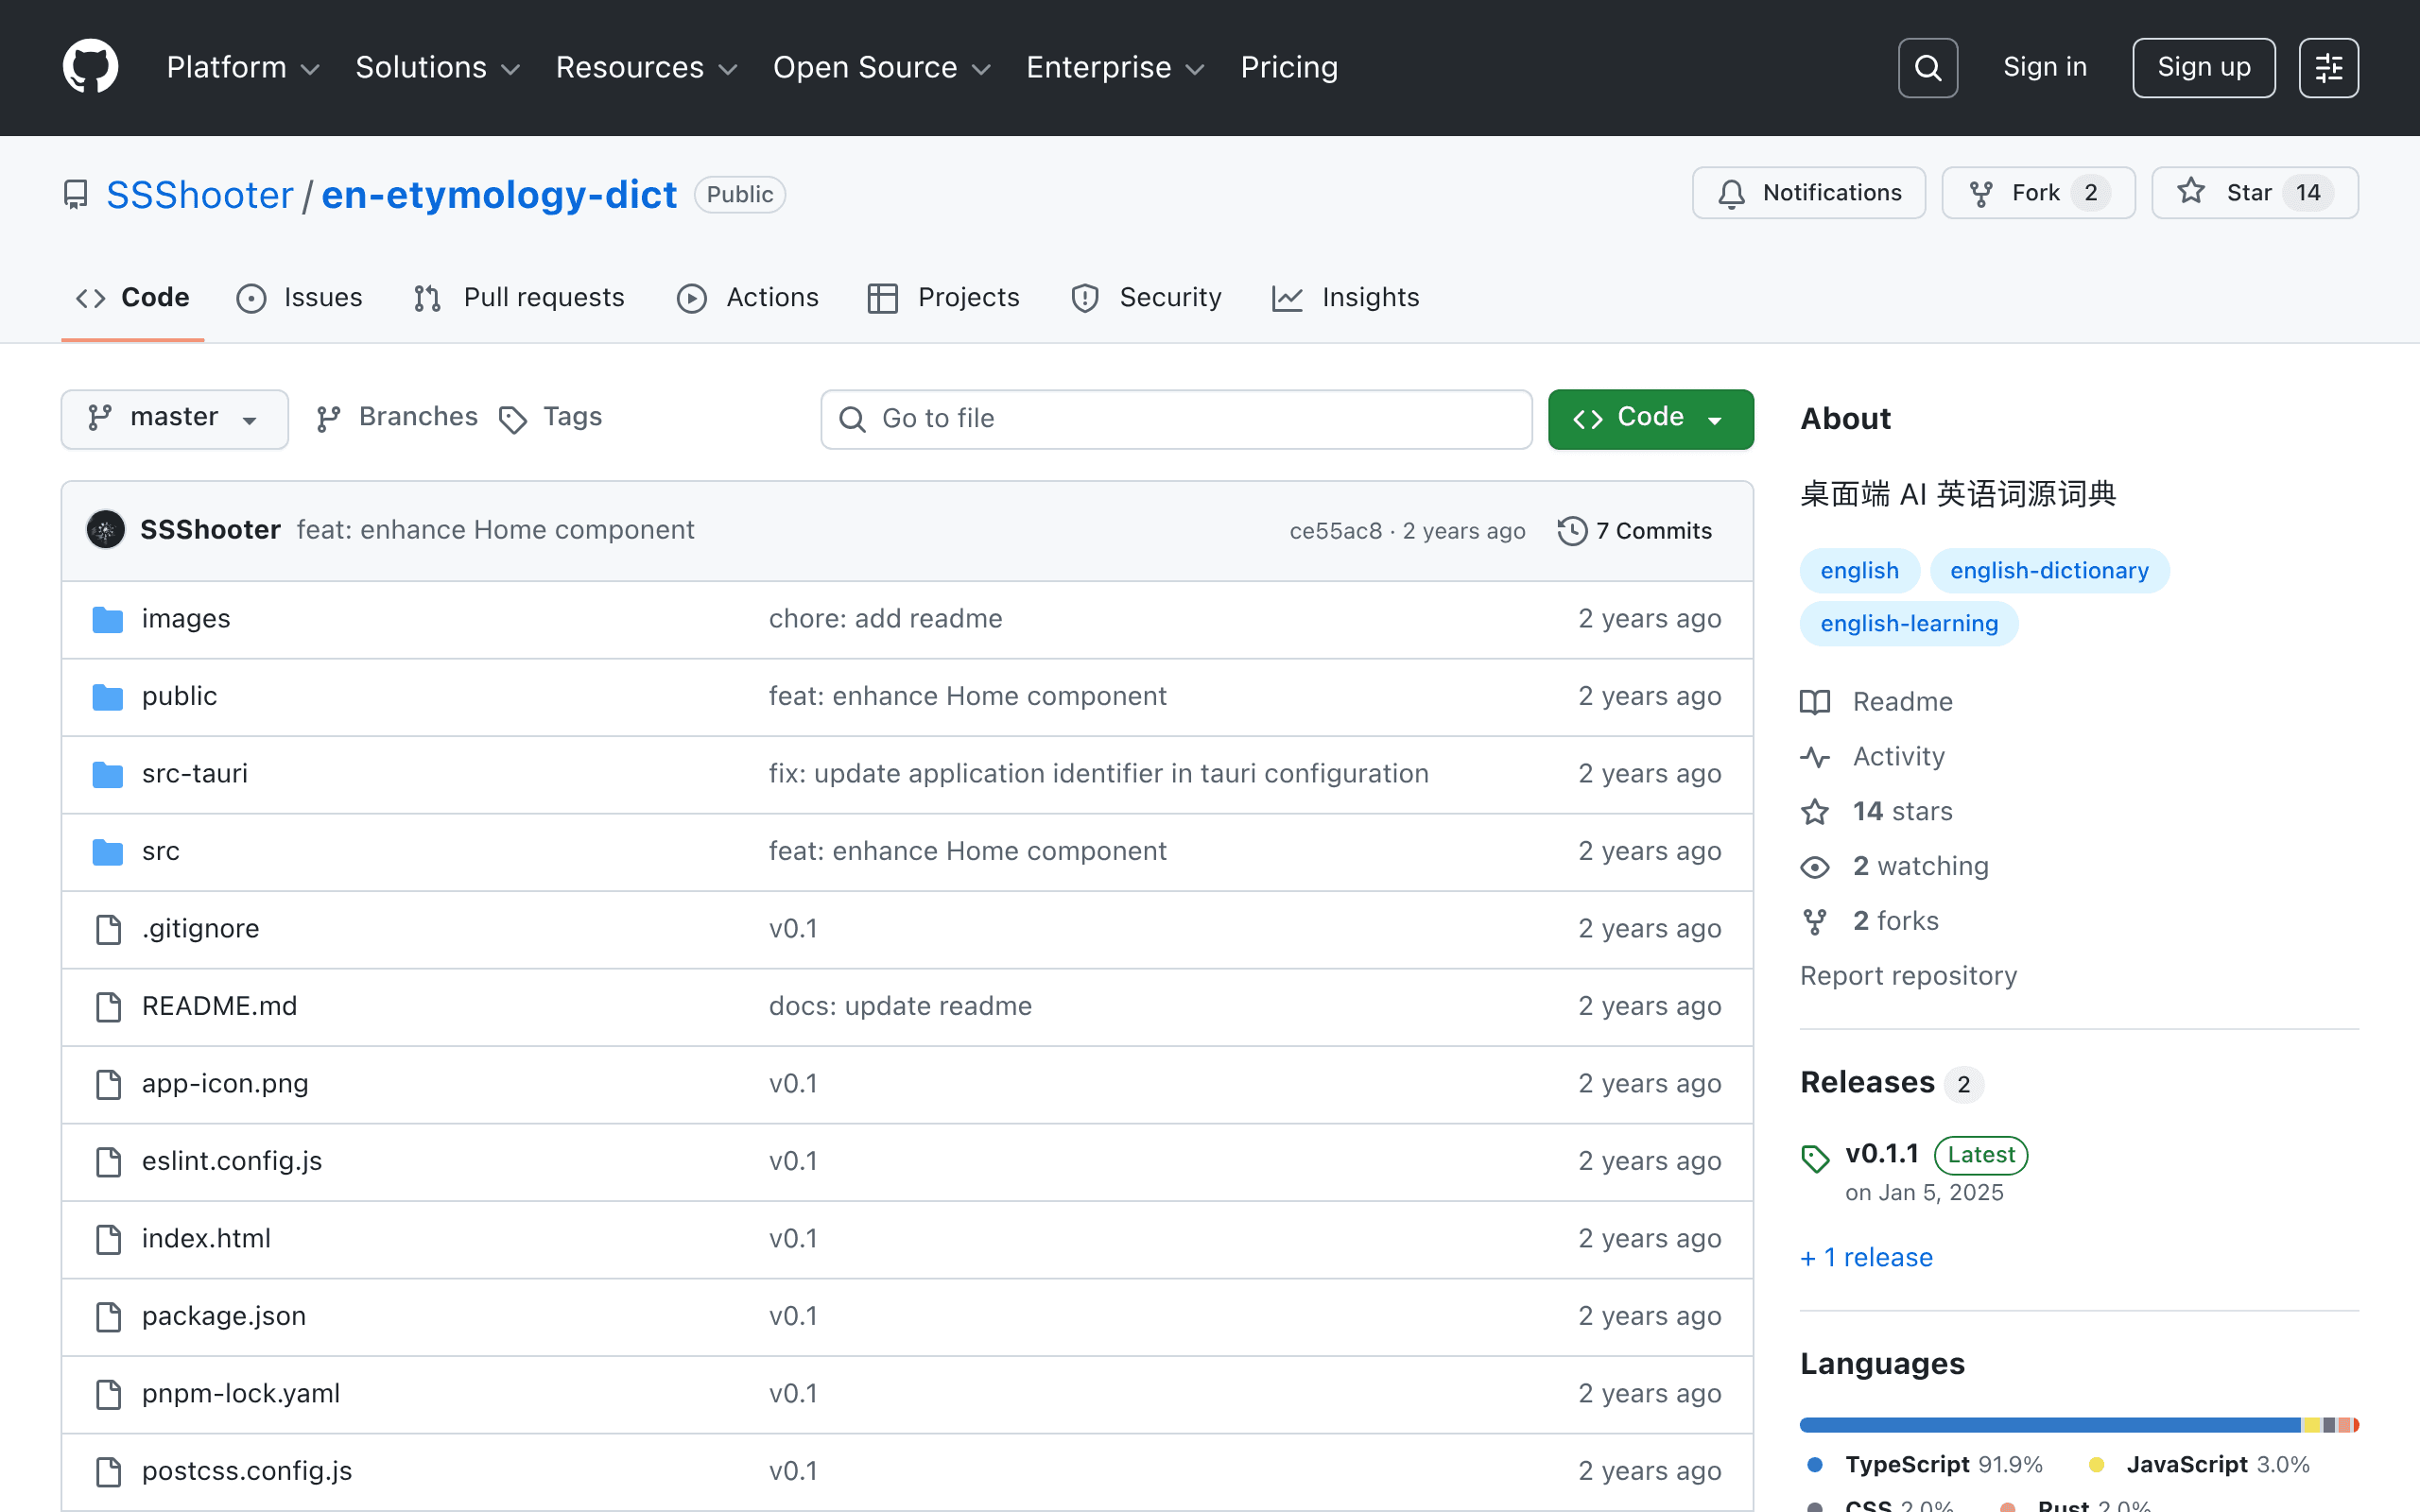Open commit hash ce55ac8
The image size is (2420, 1512).
(x=1335, y=531)
